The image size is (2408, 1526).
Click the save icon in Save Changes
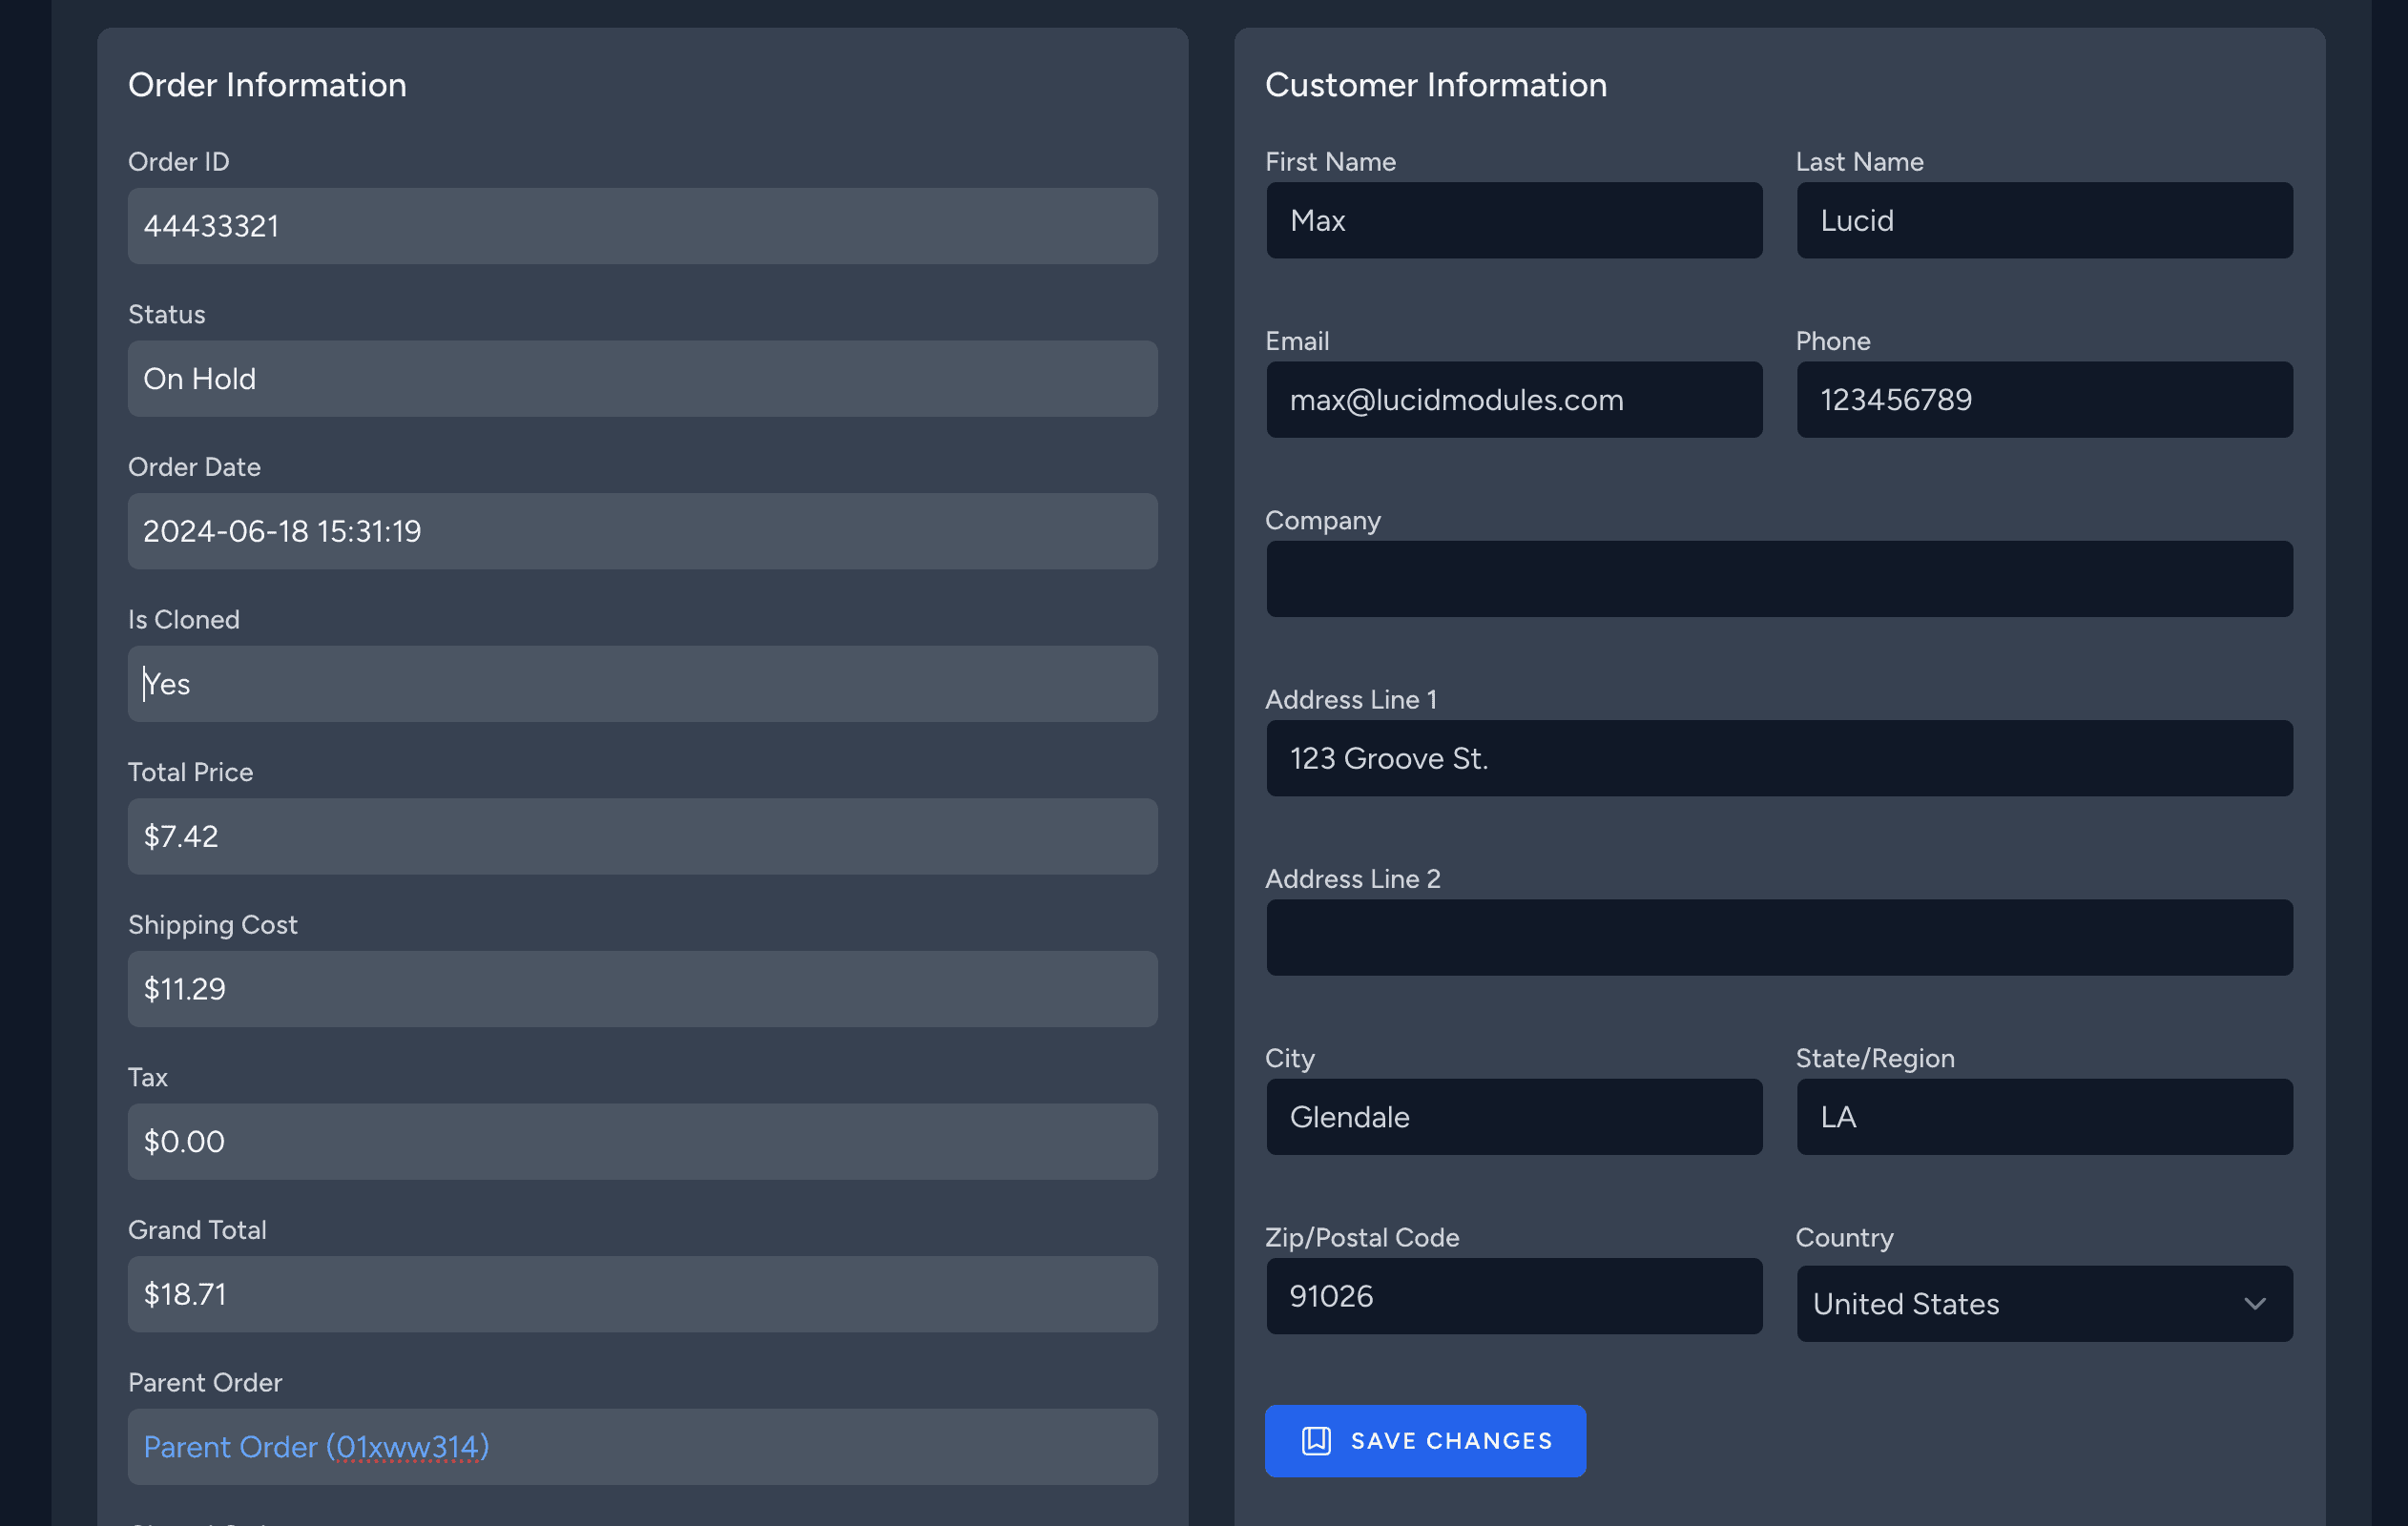tap(1315, 1441)
